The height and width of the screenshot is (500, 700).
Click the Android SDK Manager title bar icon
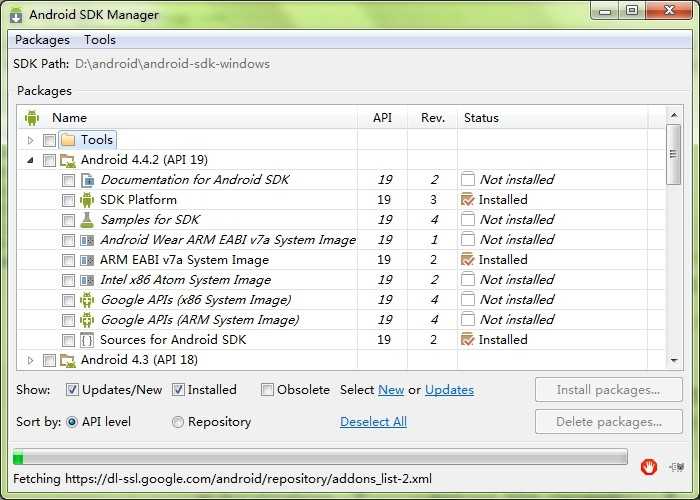pos(16,14)
